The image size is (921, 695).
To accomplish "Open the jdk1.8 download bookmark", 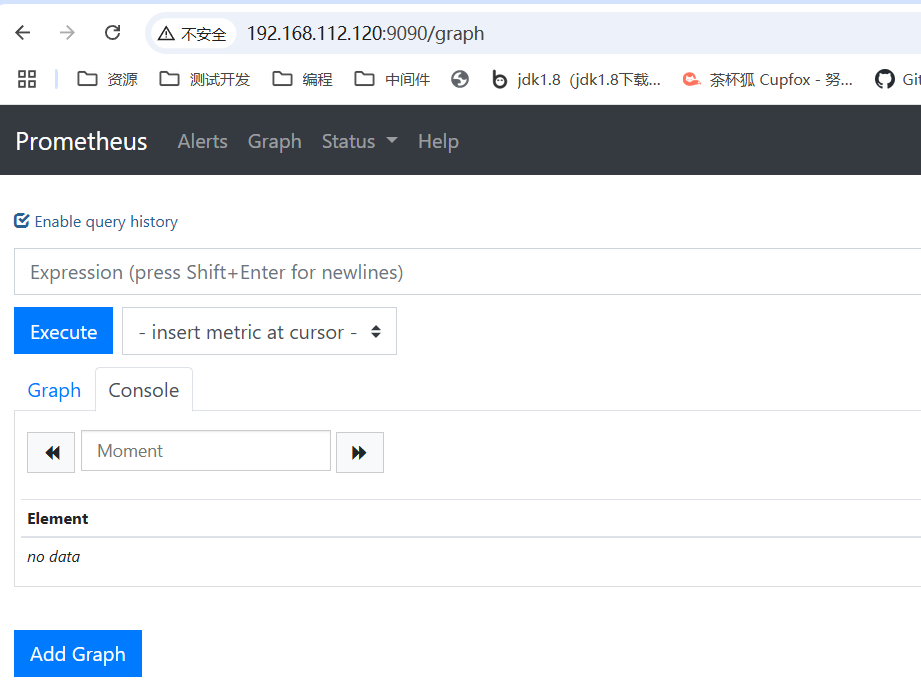I will tap(576, 79).
